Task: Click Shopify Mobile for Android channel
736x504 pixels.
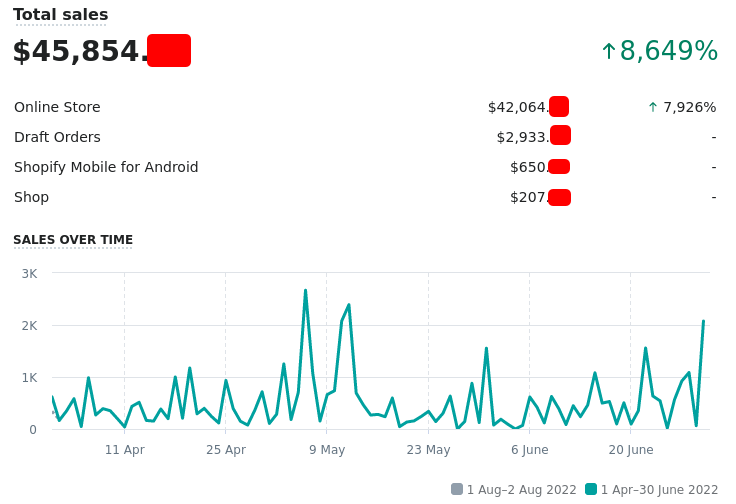Action: point(106,167)
